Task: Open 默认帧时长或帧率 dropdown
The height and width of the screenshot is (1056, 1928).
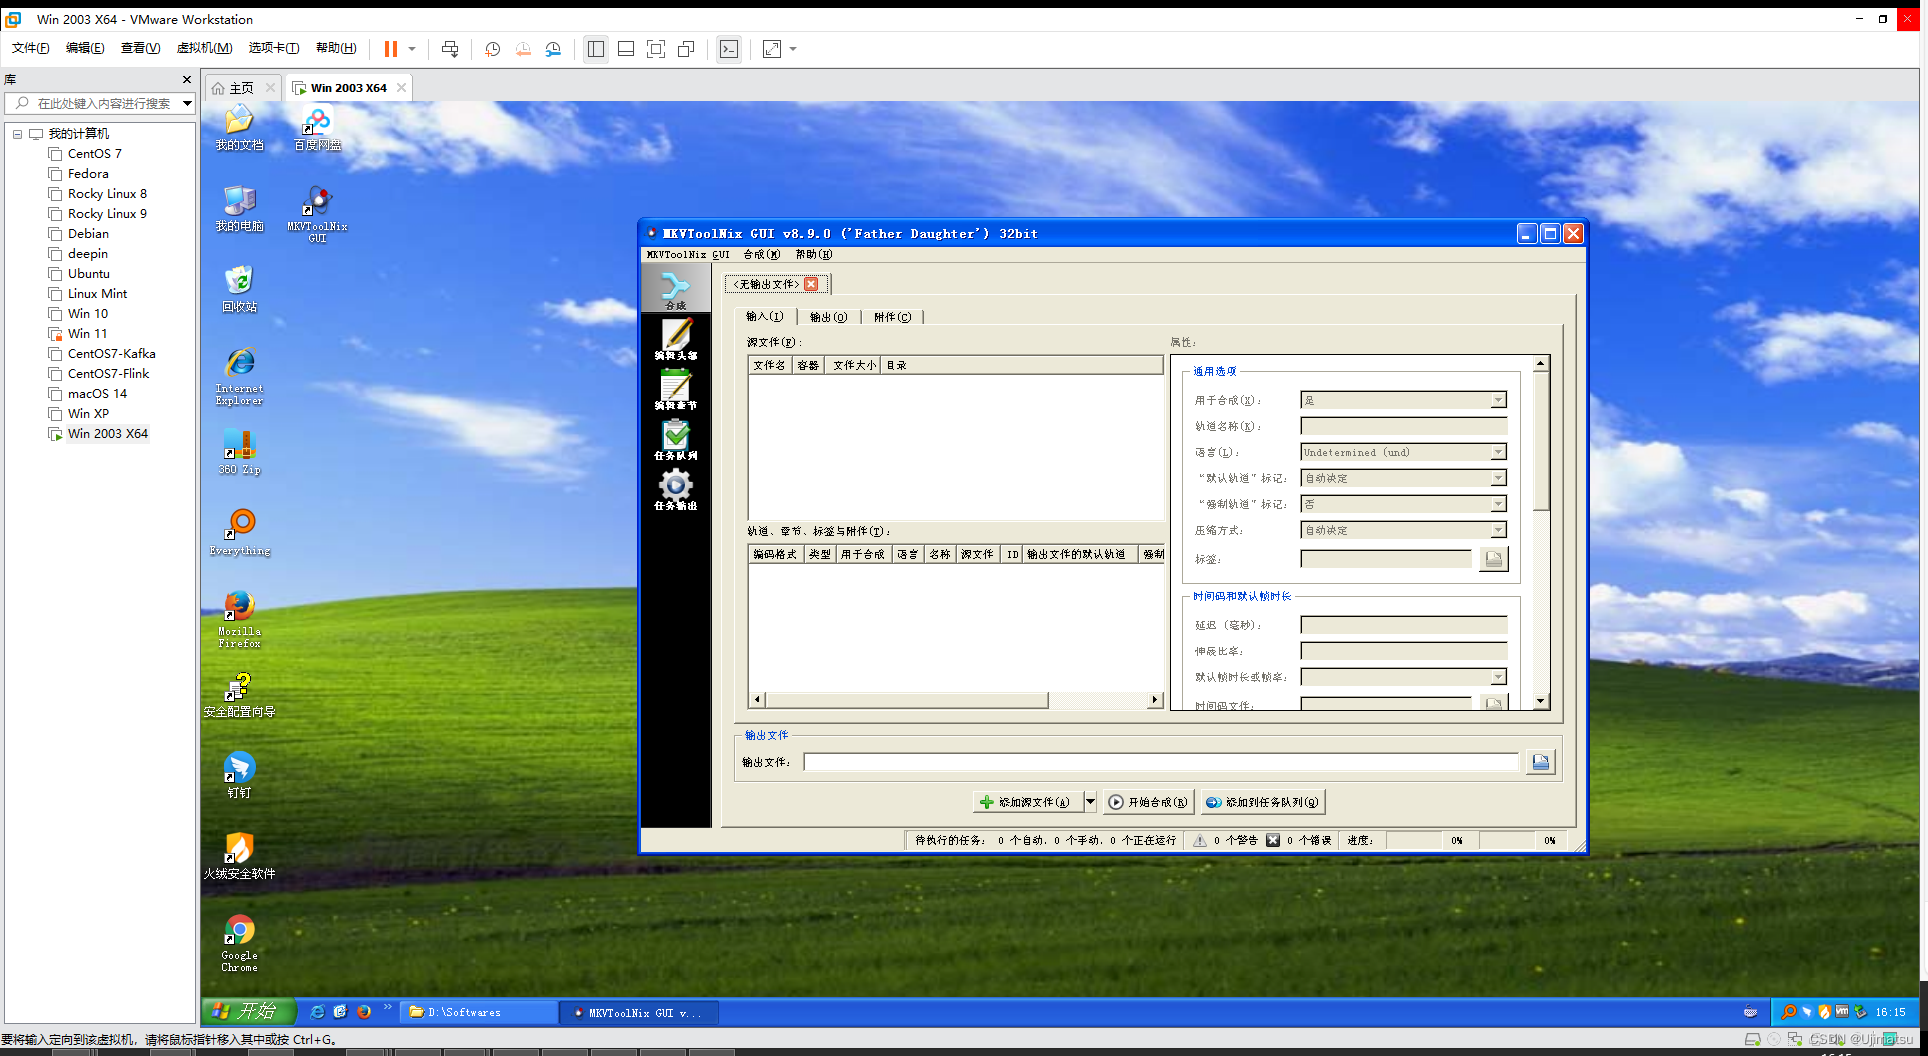Action: tap(1403, 677)
